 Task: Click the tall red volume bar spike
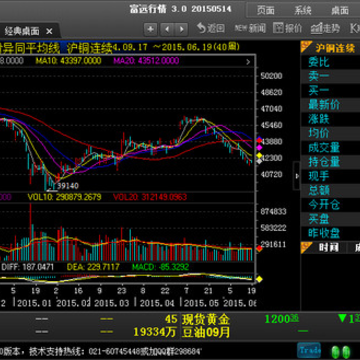(x=31, y=232)
